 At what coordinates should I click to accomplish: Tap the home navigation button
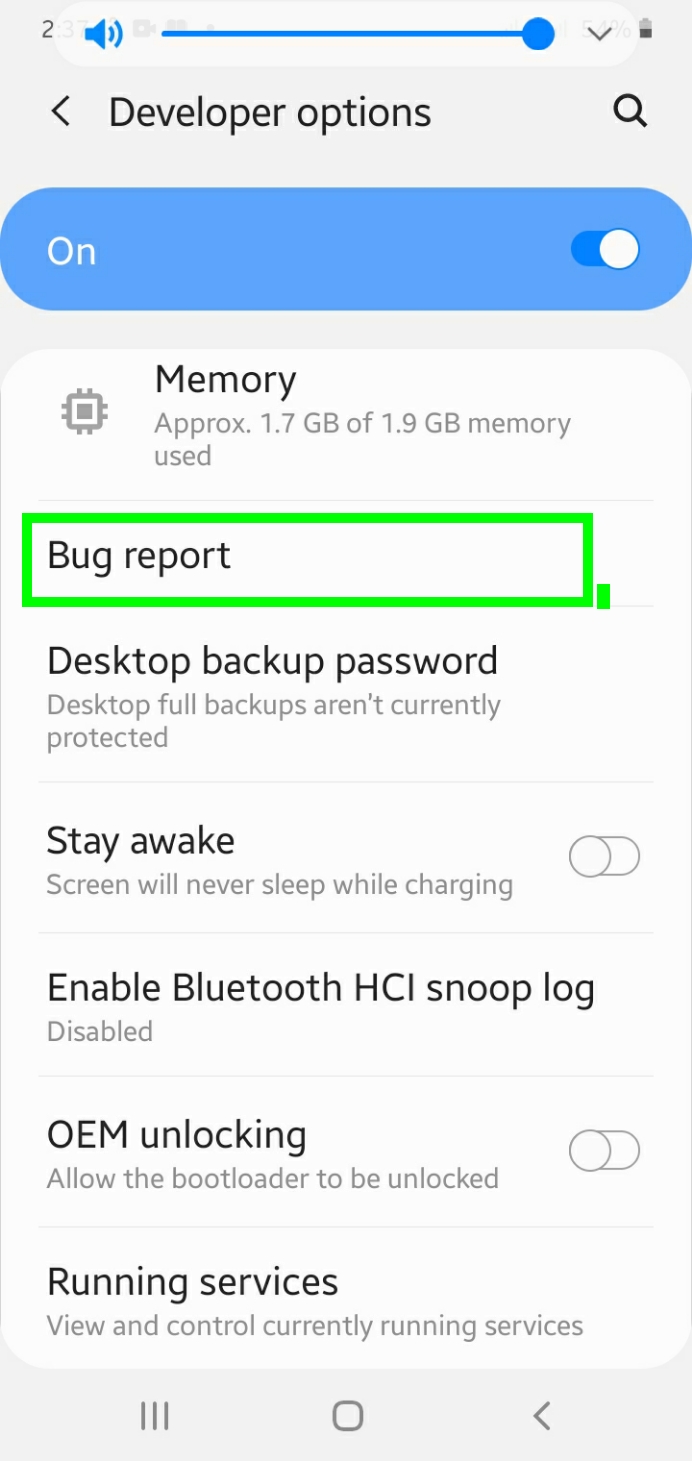[347, 1415]
